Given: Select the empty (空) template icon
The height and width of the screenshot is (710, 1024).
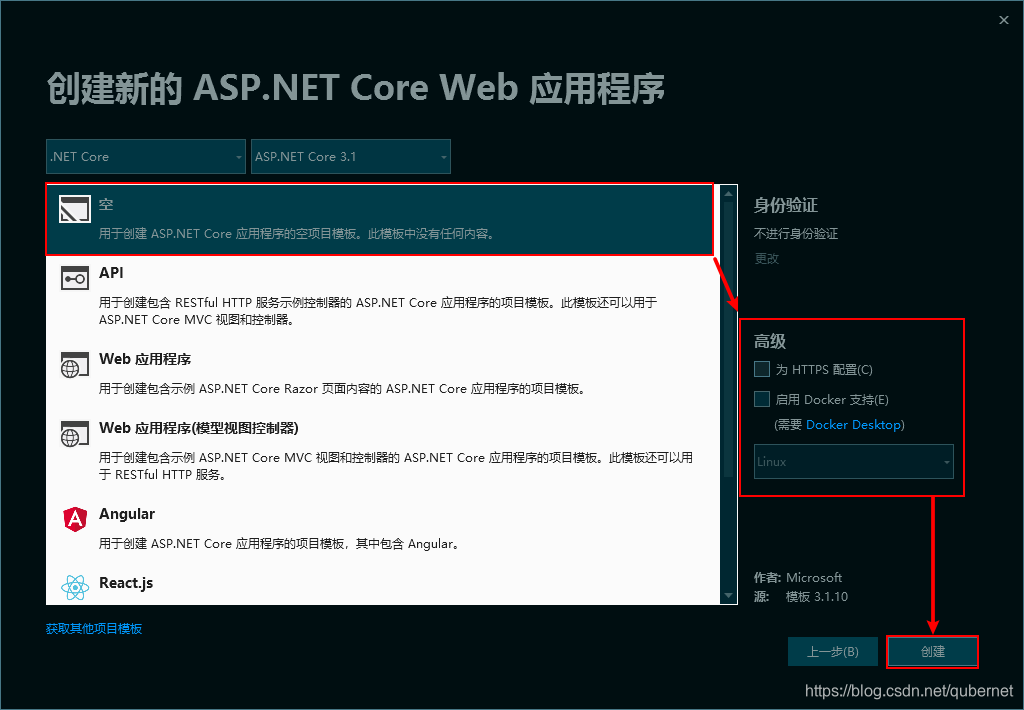Looking at the screenshot, I should click(74, 209).
